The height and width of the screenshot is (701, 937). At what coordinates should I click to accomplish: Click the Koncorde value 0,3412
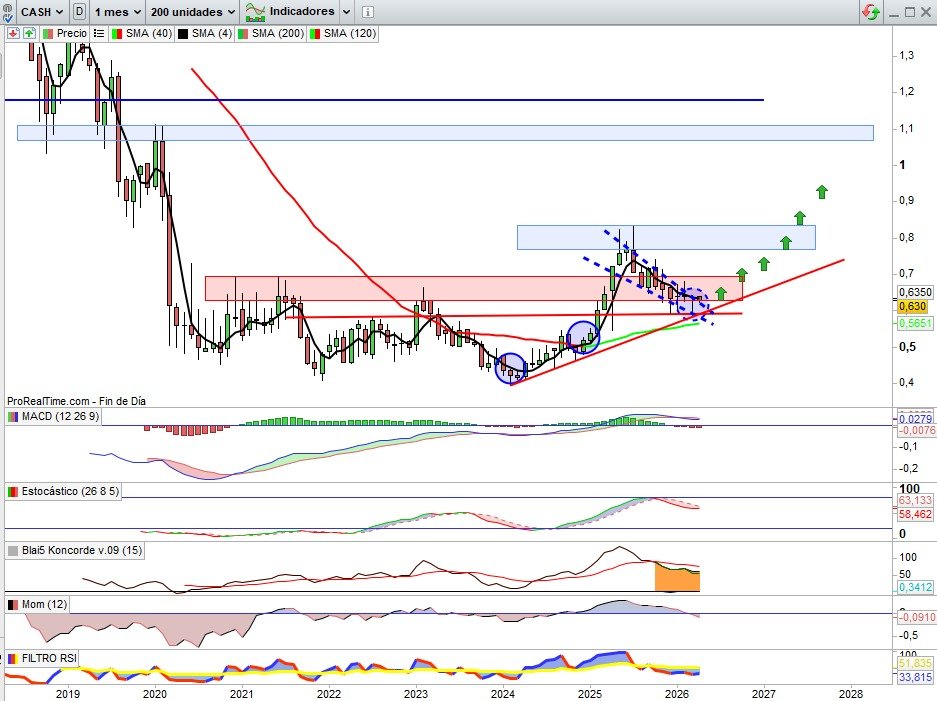(x=915, y=587)
